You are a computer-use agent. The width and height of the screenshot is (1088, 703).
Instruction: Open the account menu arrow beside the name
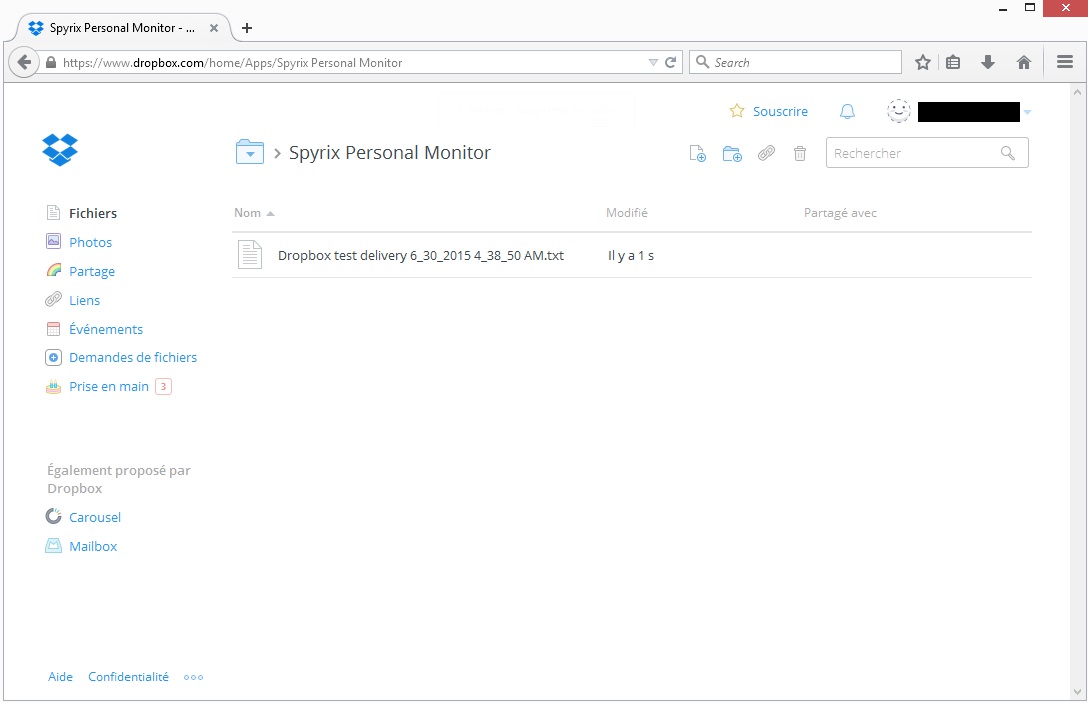1028,112
